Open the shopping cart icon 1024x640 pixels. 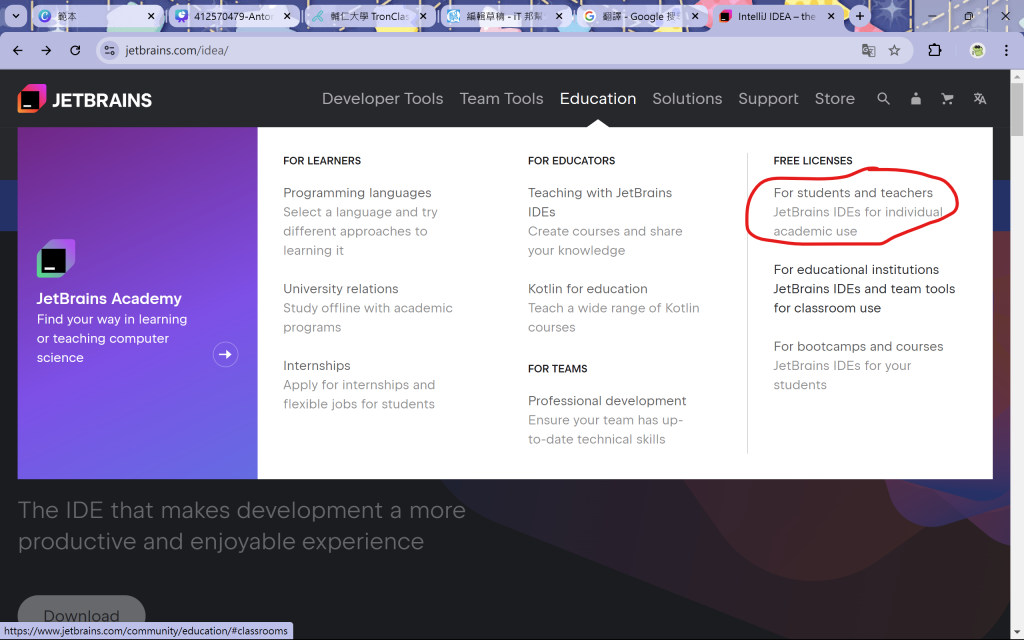click(x=947, y=99)
